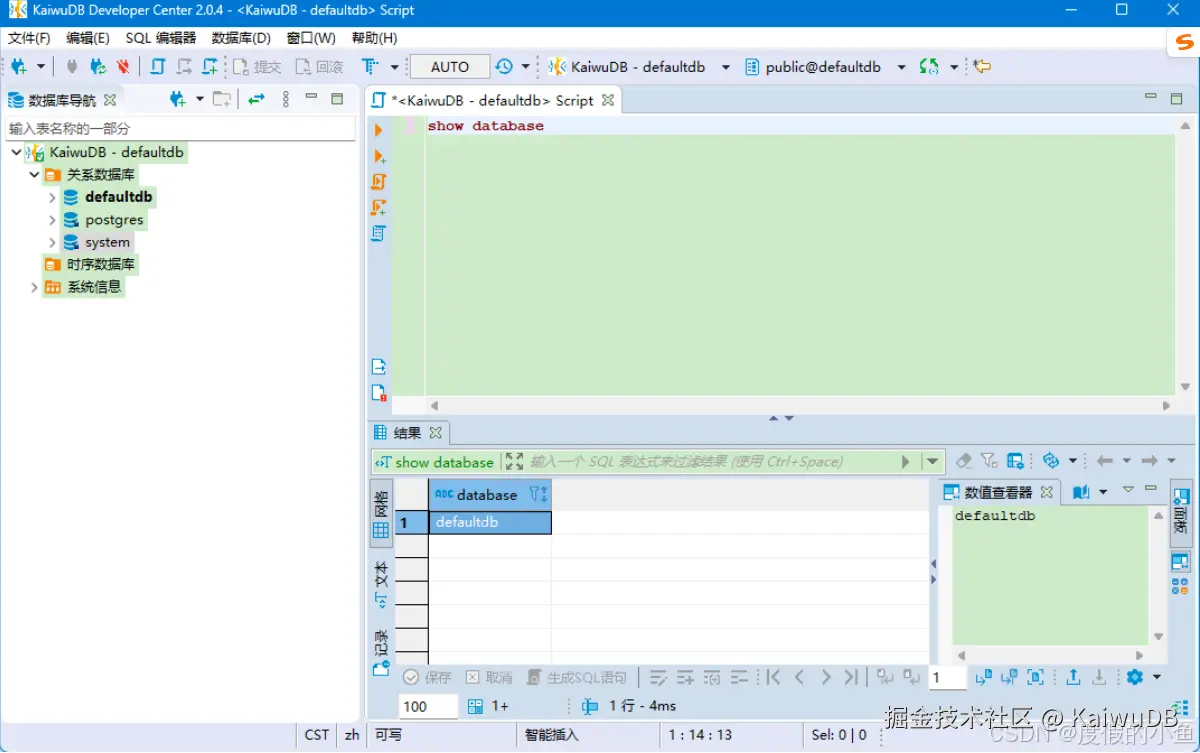Screen dimensions: 1200x753
Task: Click the Reconnect icon in main toolbar
Action: tap(97, 67)
